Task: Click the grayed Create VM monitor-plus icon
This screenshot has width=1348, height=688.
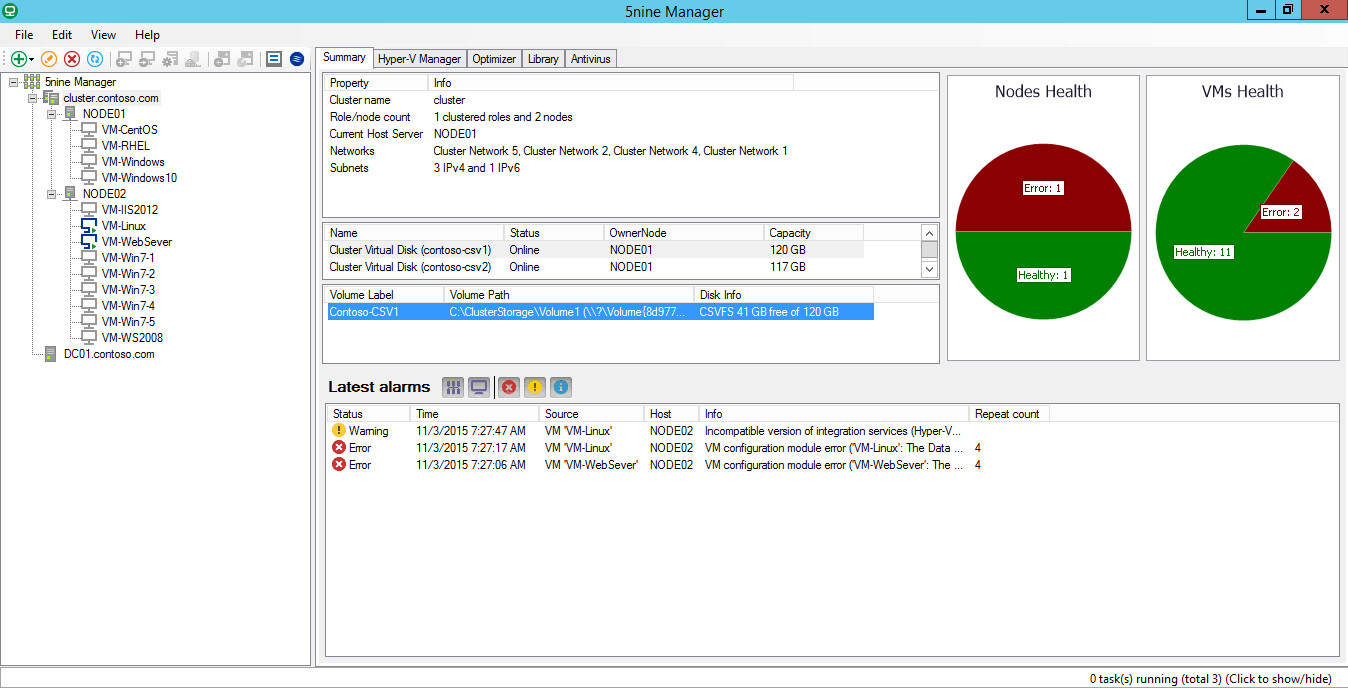Action: pyautogui.click(x=124, y=59)
